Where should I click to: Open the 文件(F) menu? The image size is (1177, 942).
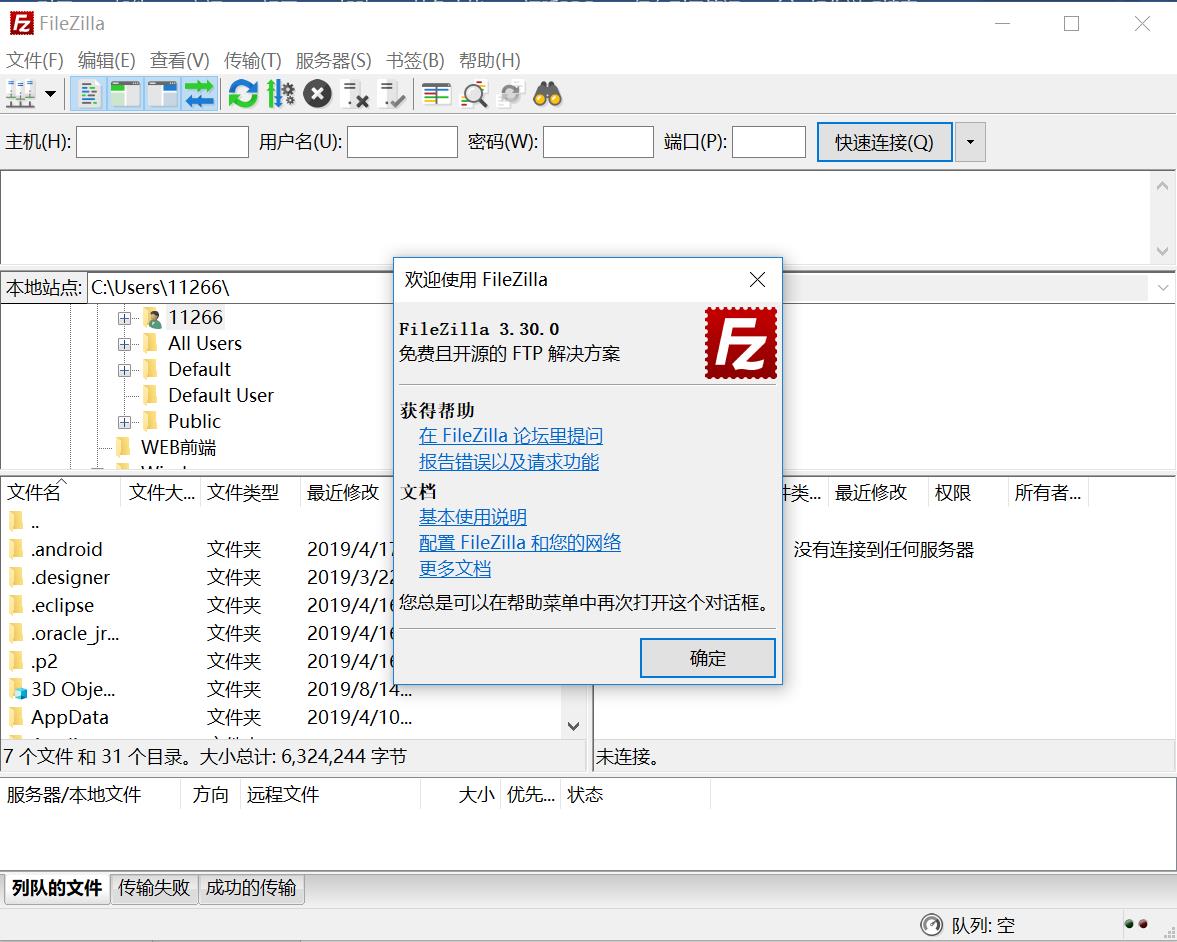click(35, 60)
